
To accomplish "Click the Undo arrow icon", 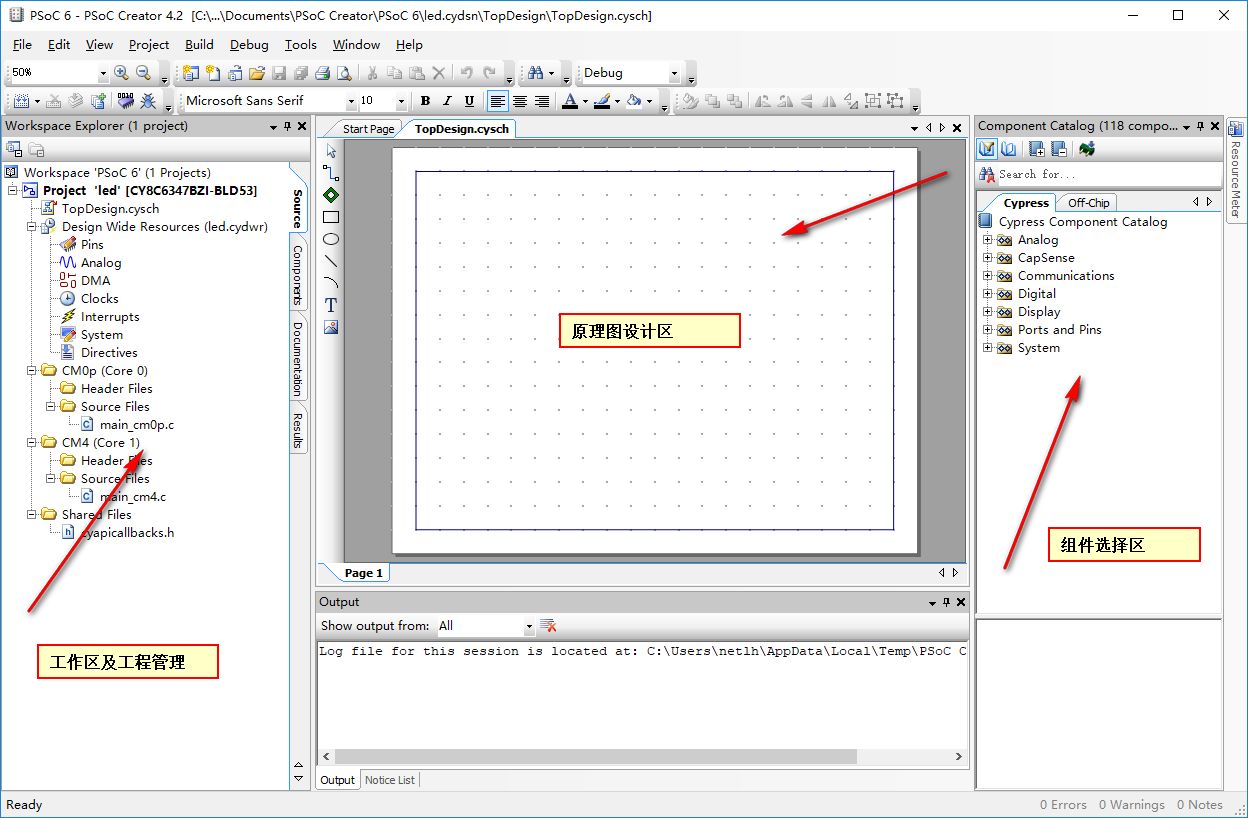I will [x=466, y=73].
